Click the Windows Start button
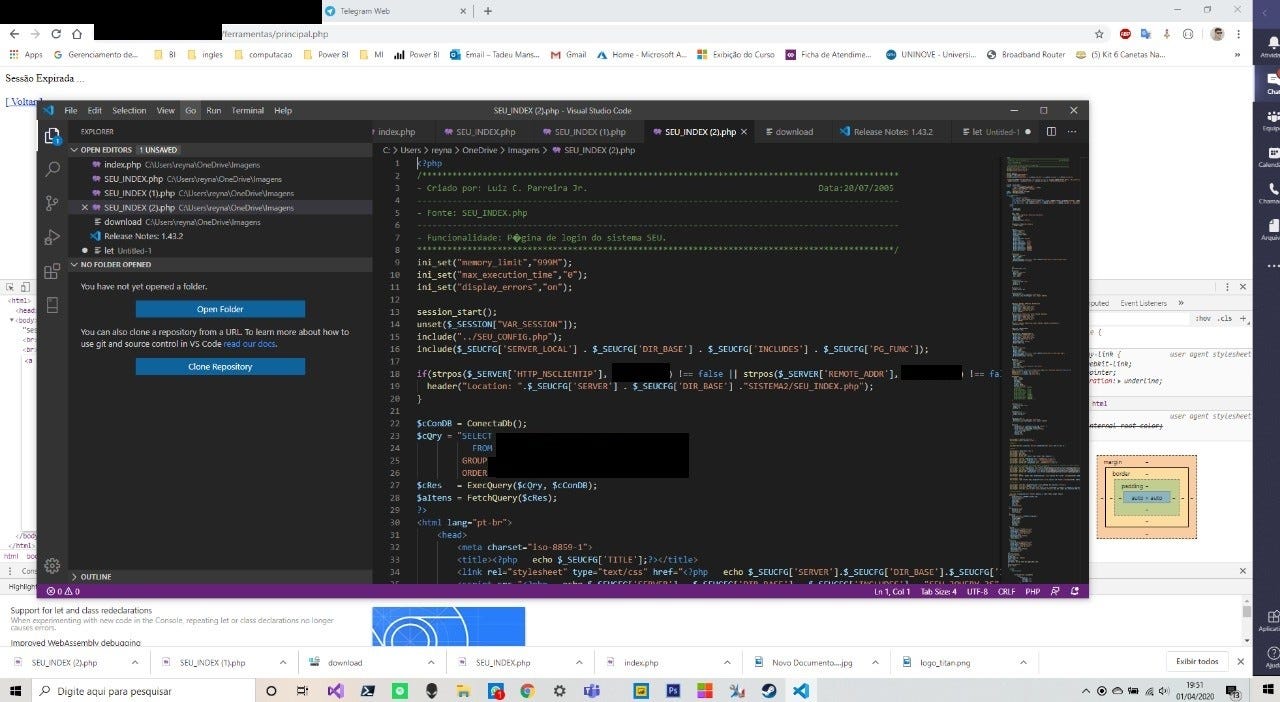The width and height of the screenshot is (1280, 702). (x=16, y=690)
